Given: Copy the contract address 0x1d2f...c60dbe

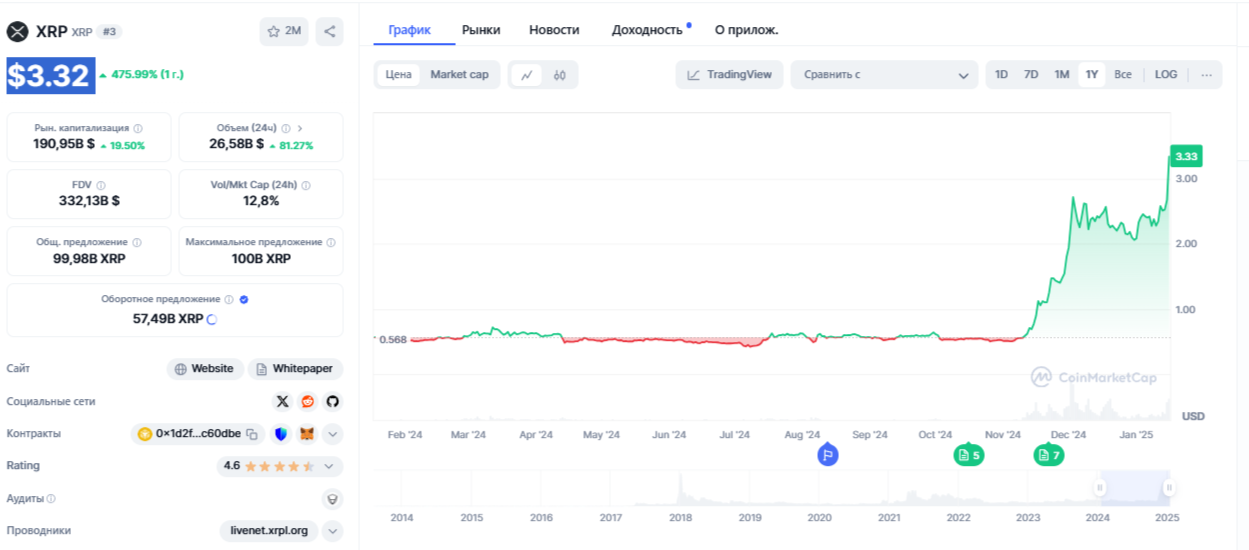Looking at the screenshot, I should pyautogui.click(x=252, y=434).
